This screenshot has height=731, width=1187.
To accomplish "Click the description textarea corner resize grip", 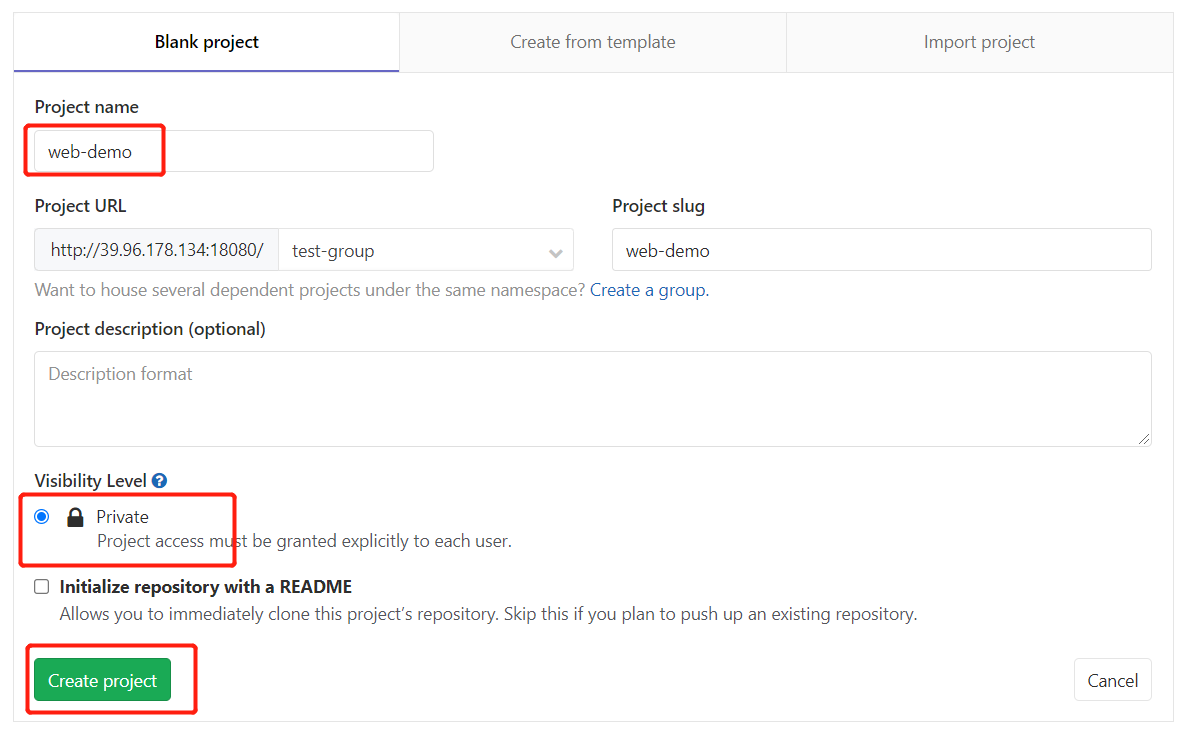I will 1143,439.
